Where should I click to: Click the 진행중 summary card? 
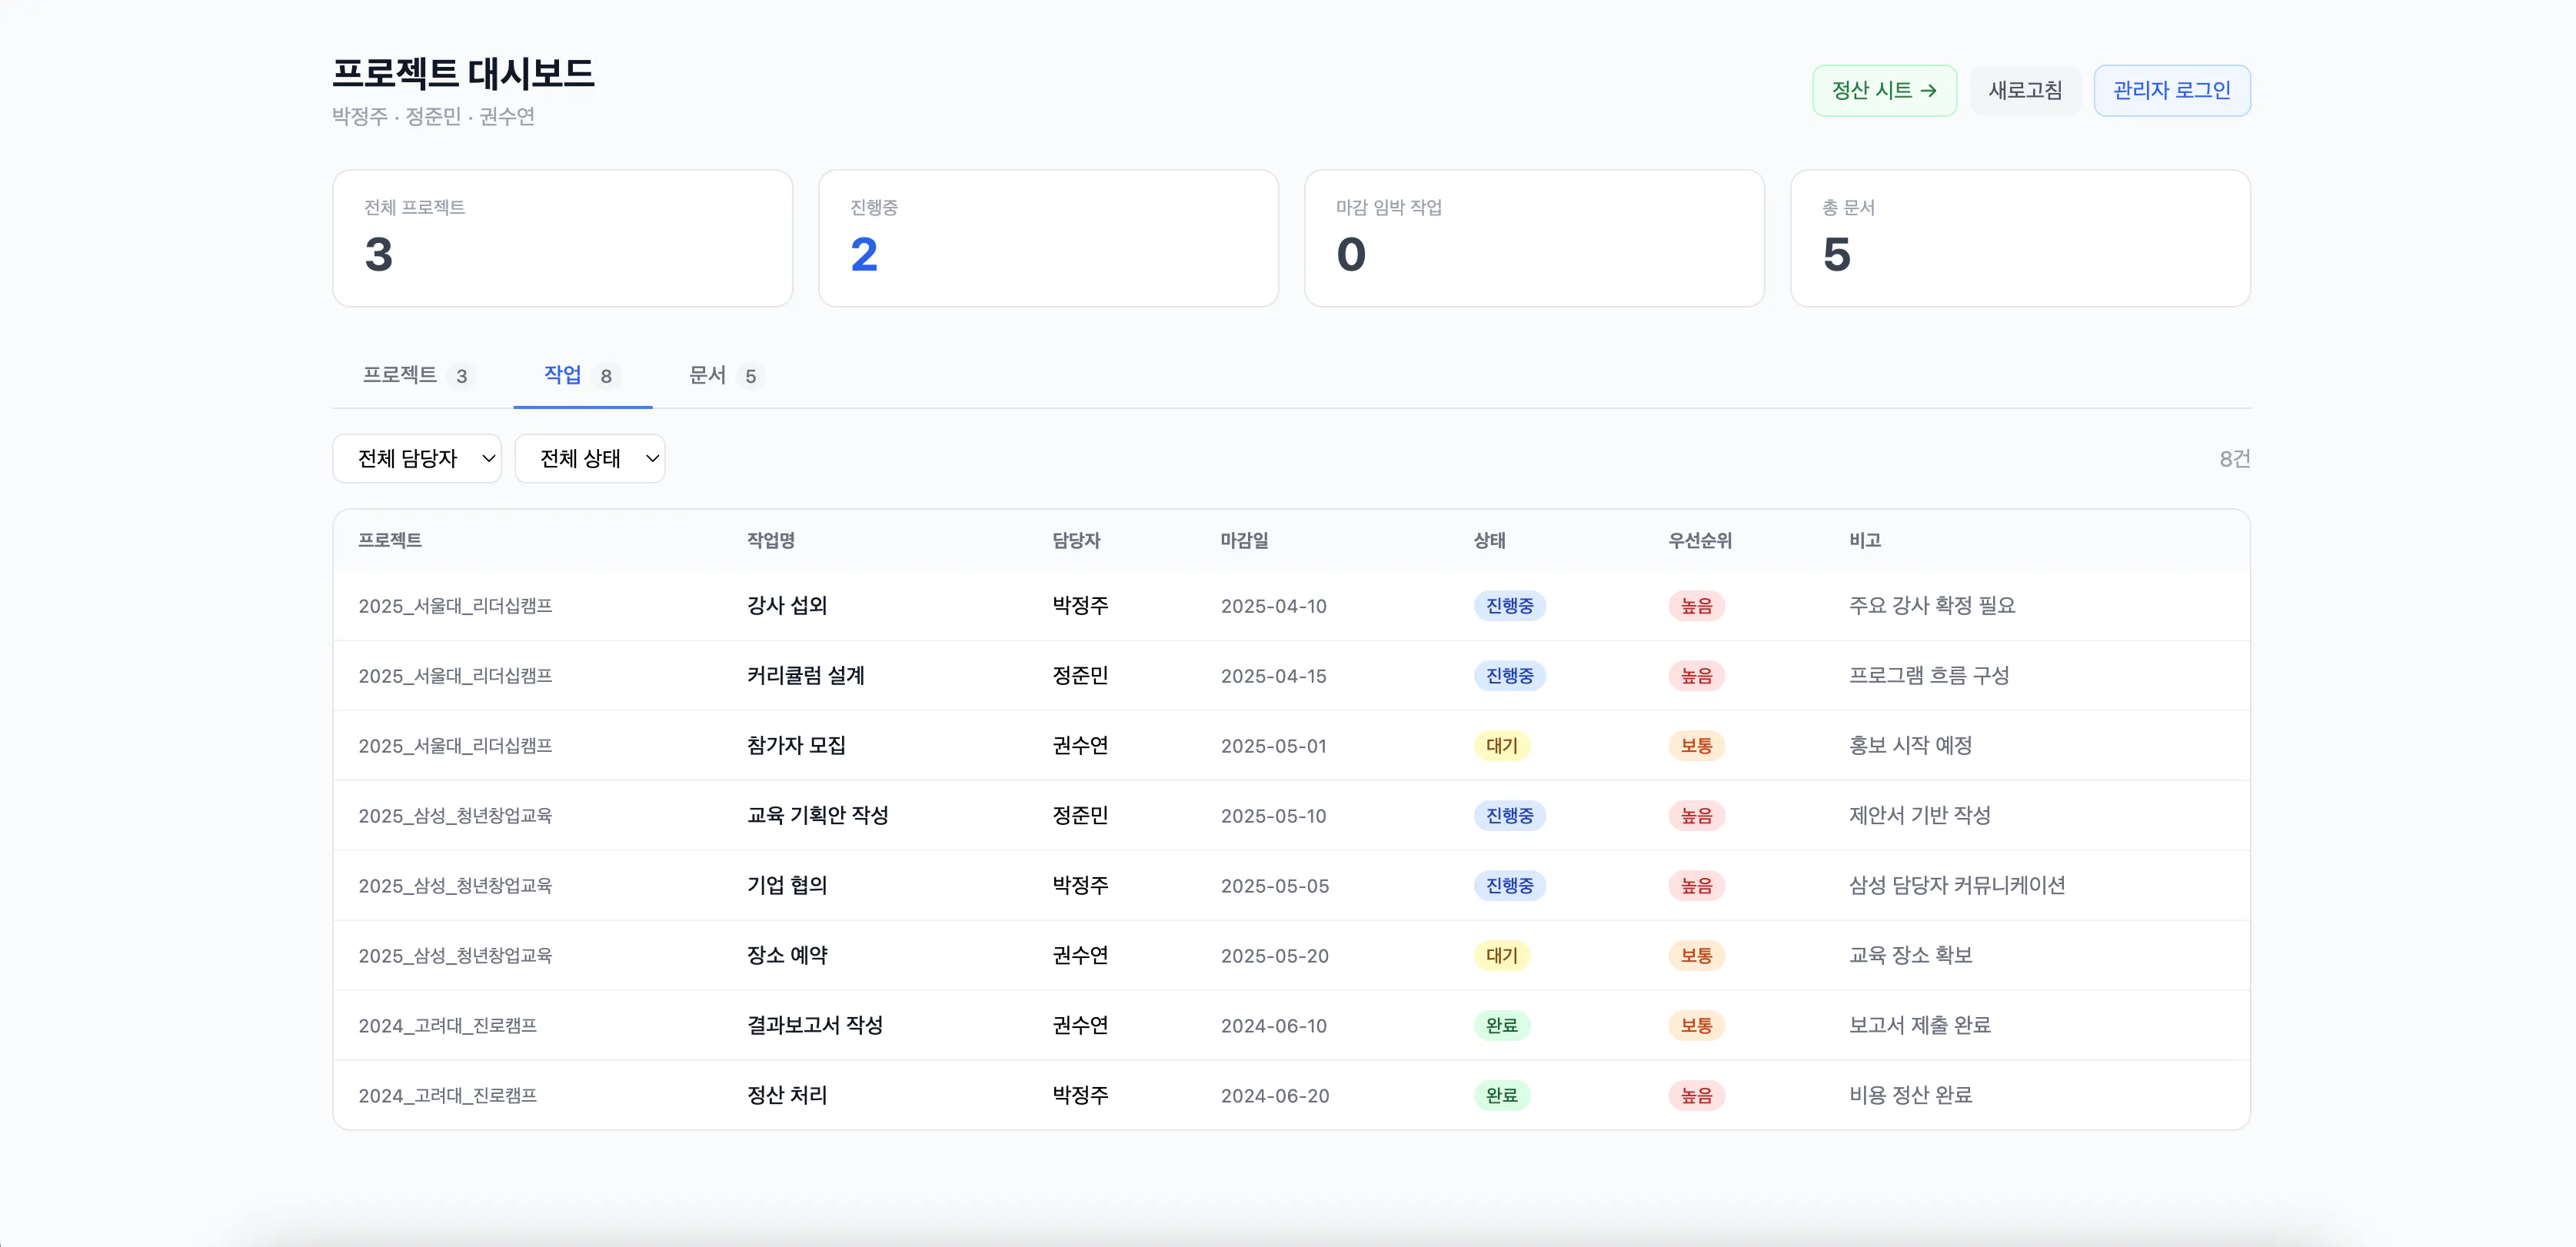click(1048, 238)
